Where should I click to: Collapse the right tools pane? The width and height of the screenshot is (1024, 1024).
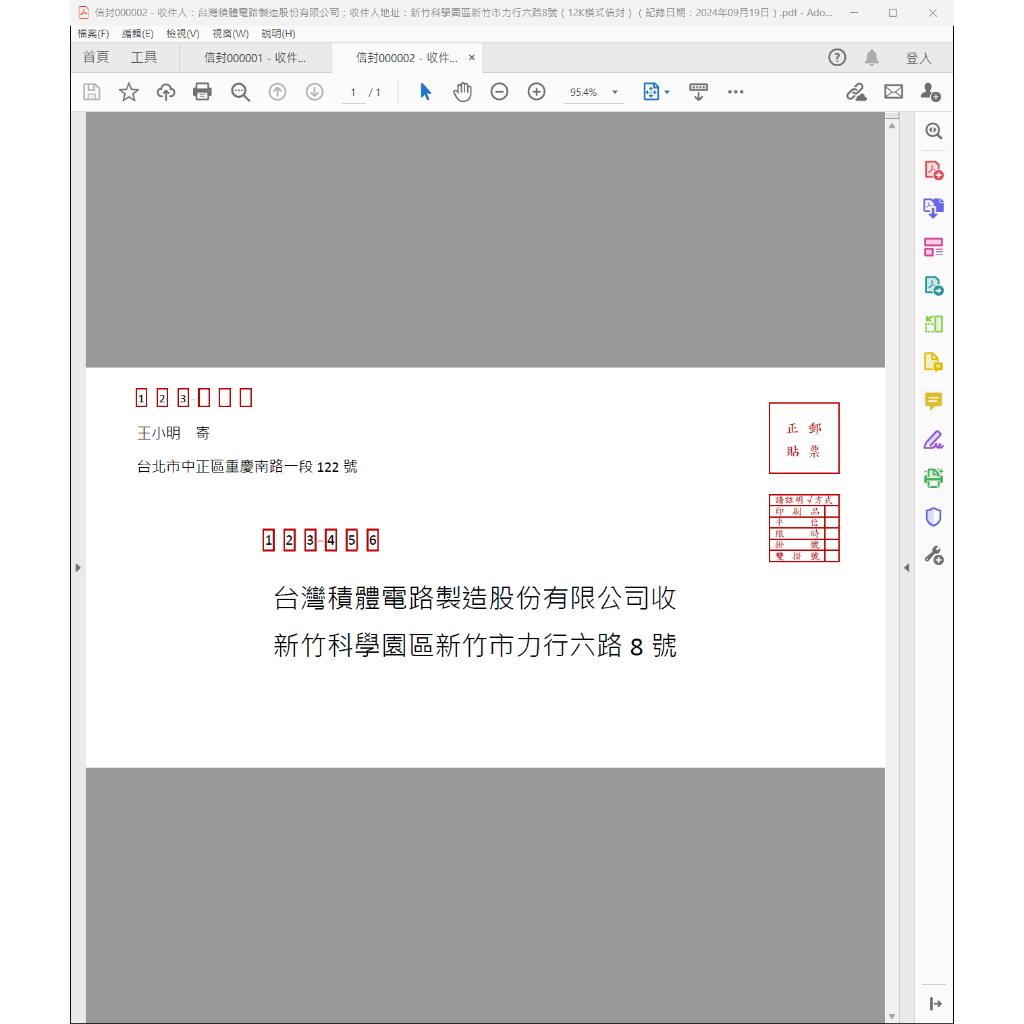pos(906,567)
